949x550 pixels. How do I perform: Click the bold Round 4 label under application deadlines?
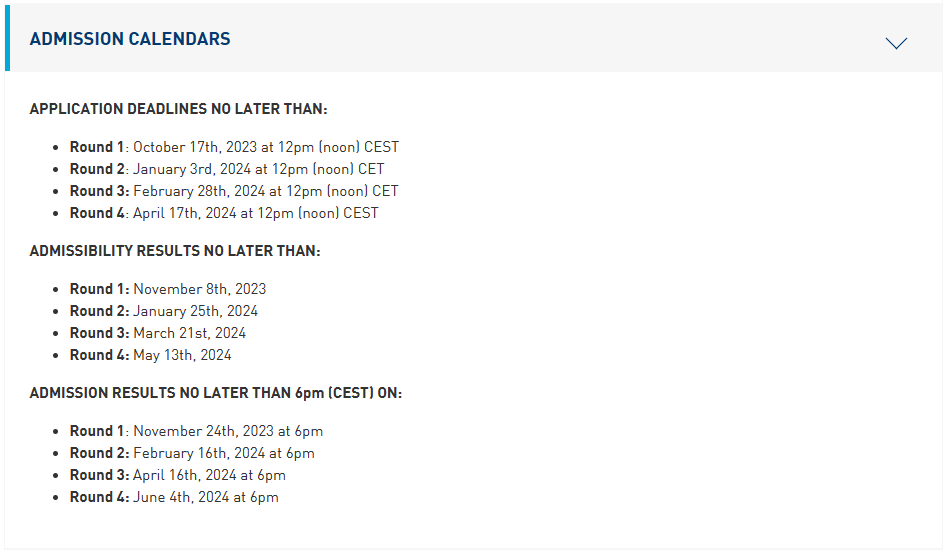point(97,213)
